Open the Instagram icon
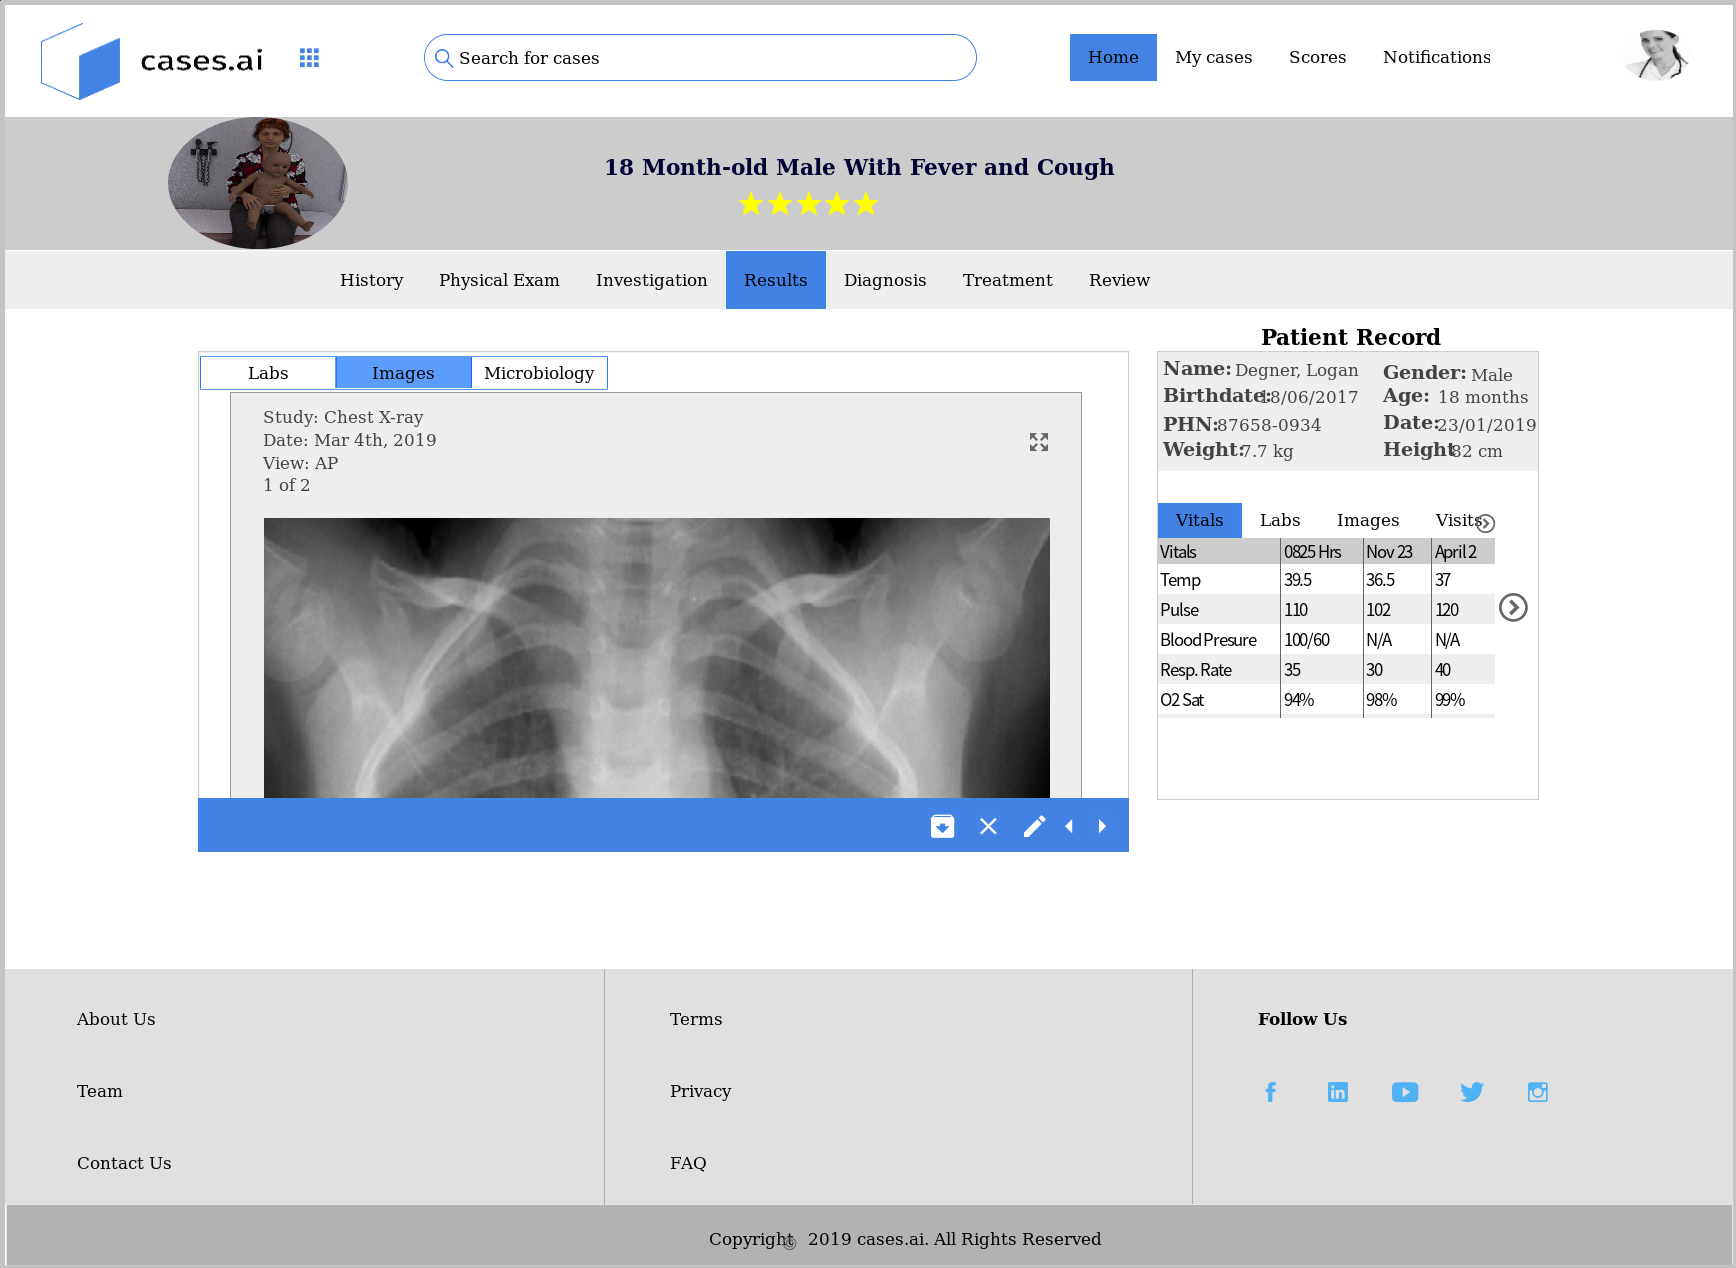 point(1537,1092)
